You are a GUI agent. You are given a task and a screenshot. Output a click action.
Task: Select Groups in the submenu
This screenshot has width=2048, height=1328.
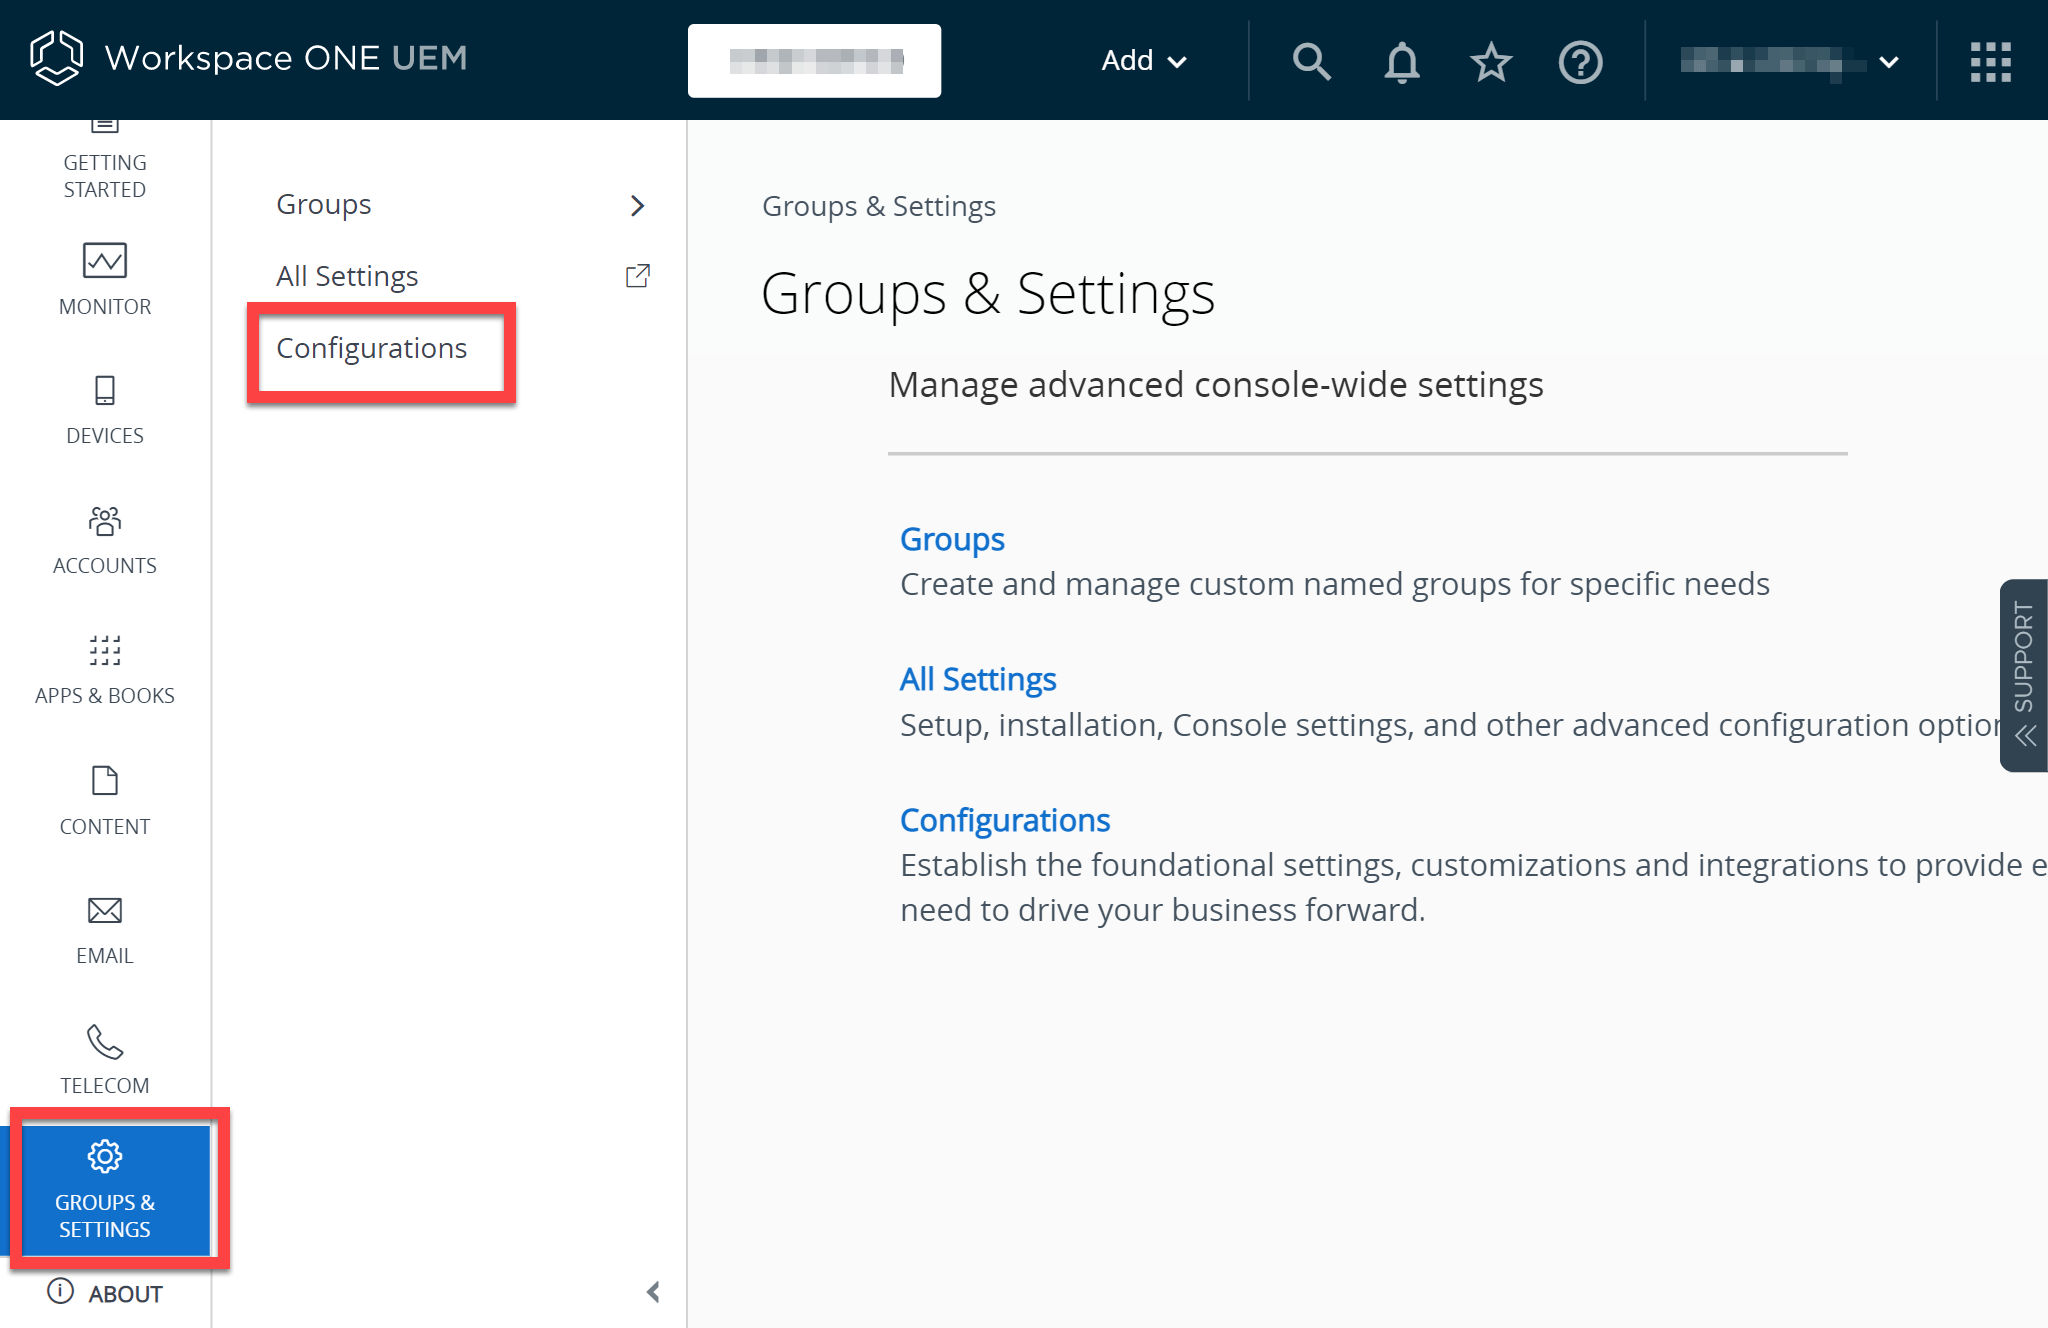[x=324, y=204]
